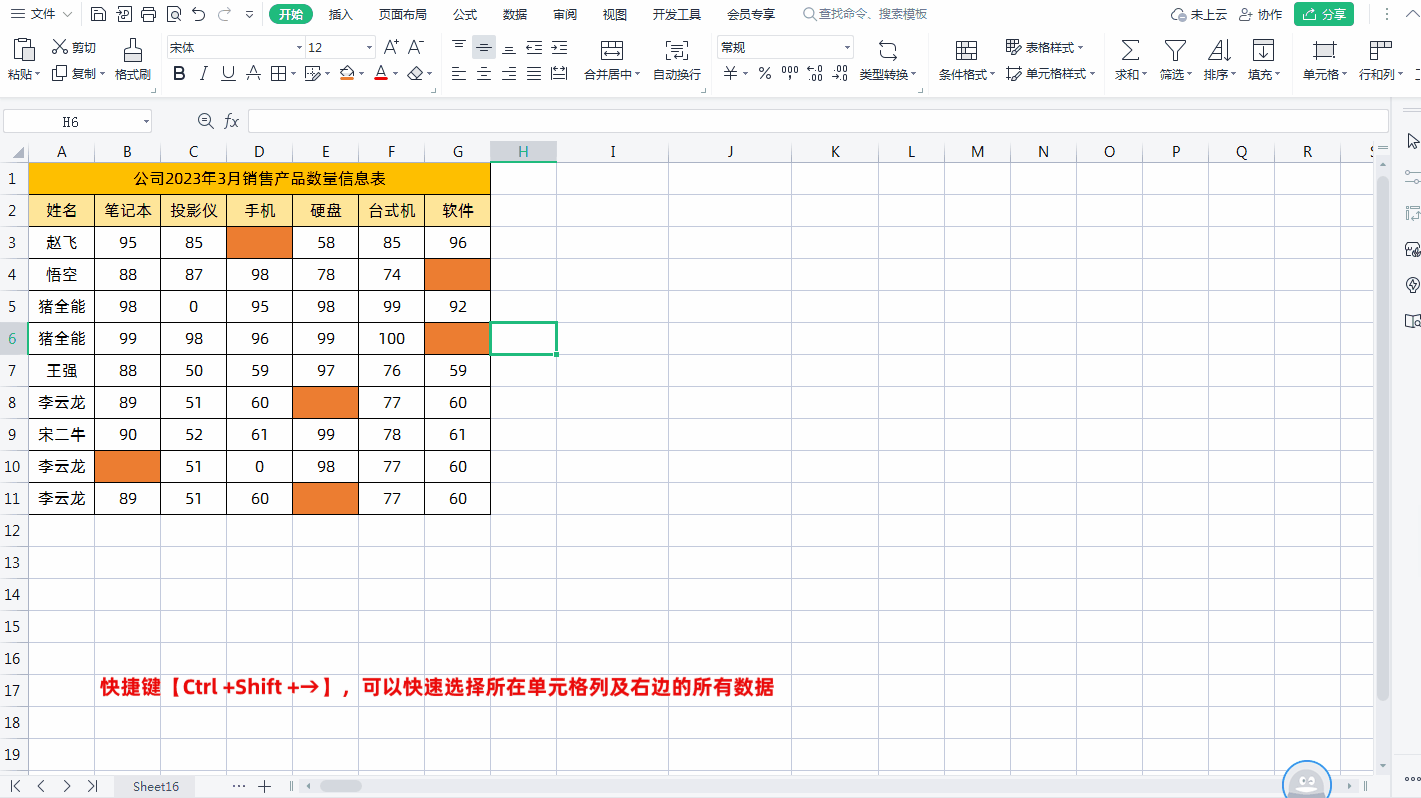This screenshot has height=798, width=1421.
Task: Click the Filter (筛选) funnel icon
Action: (x=1175, y=51)
